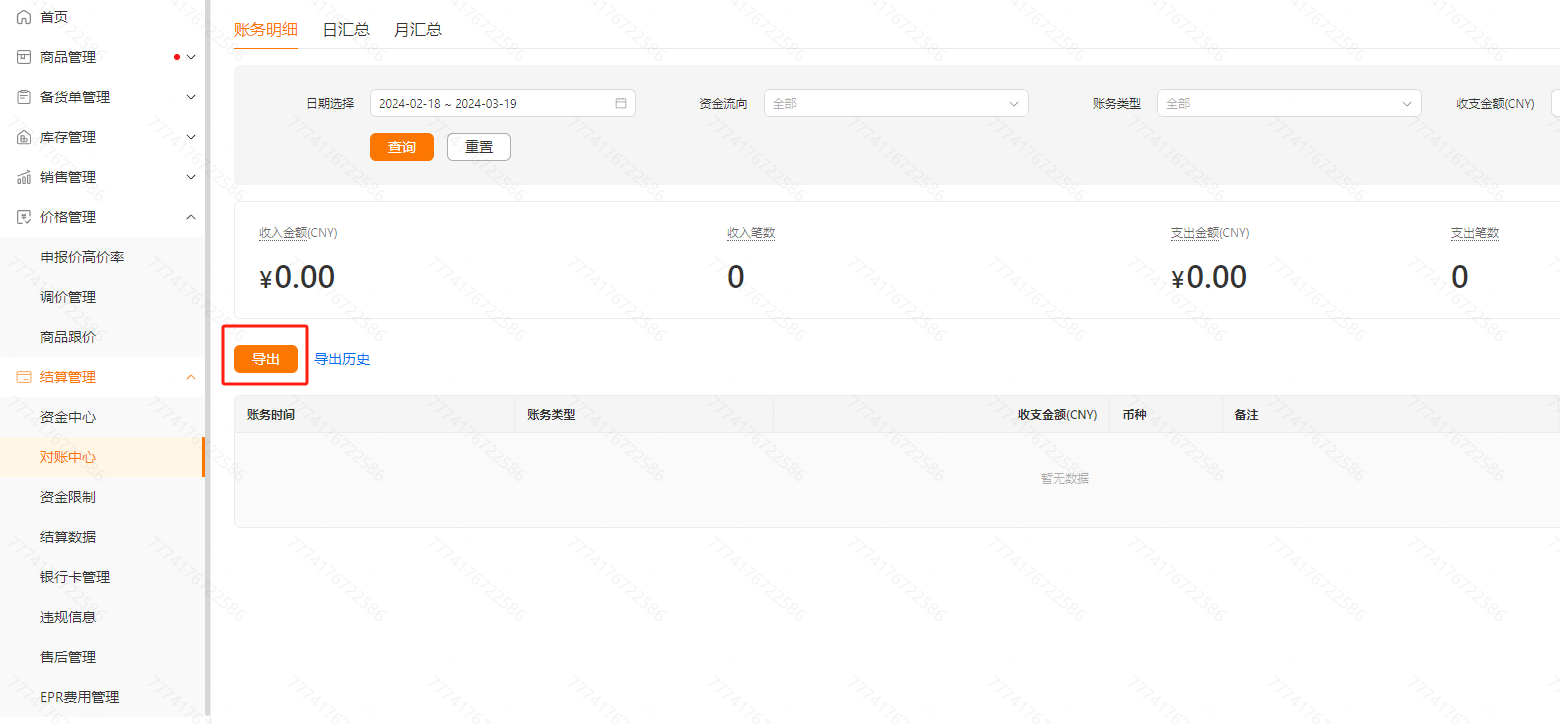Click the 备注 column header

pos(1246,414)
